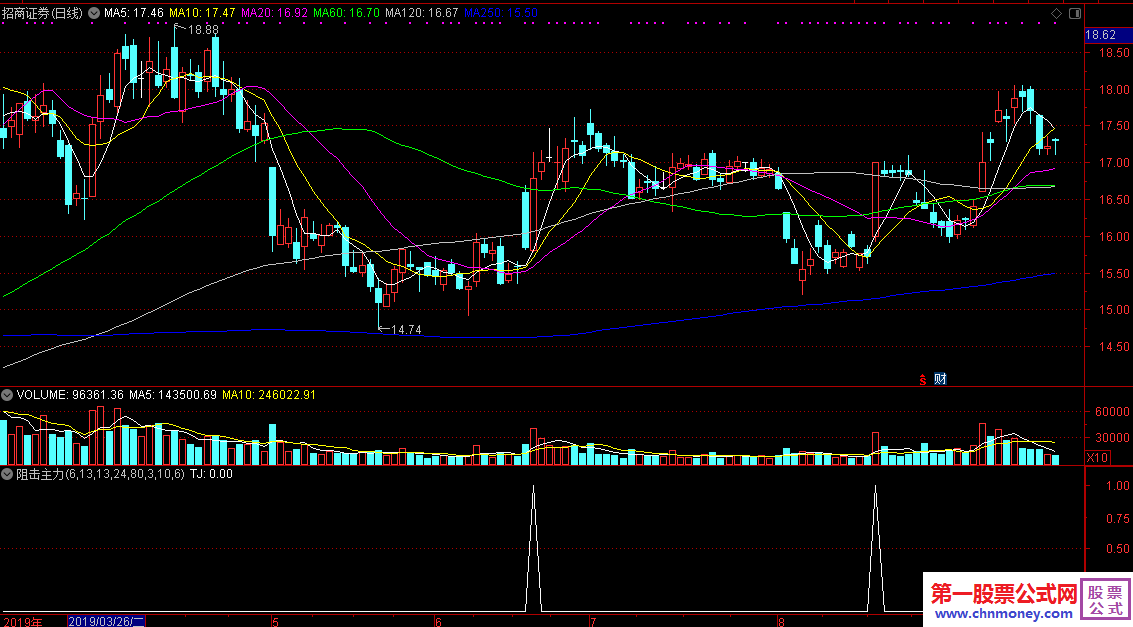Expand the 阻击主力 indicator dropdown arrow
This screenshot has height=627, width=1133.
coord(7,474)
